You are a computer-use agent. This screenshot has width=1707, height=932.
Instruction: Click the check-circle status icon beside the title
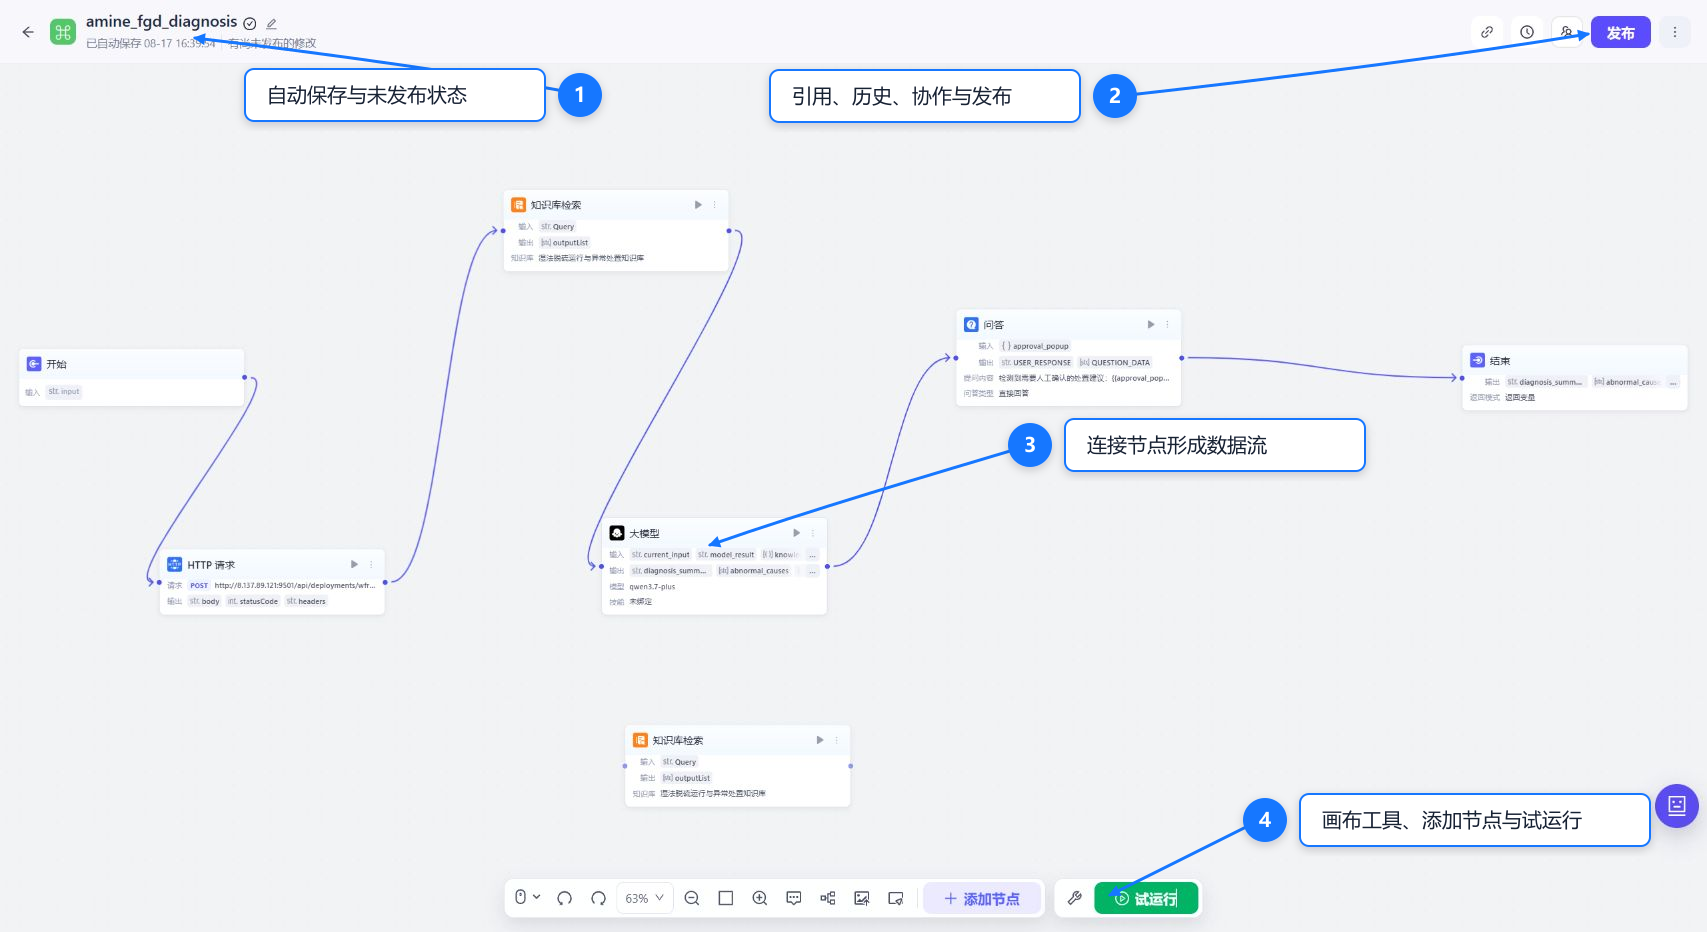coord(250,23)
